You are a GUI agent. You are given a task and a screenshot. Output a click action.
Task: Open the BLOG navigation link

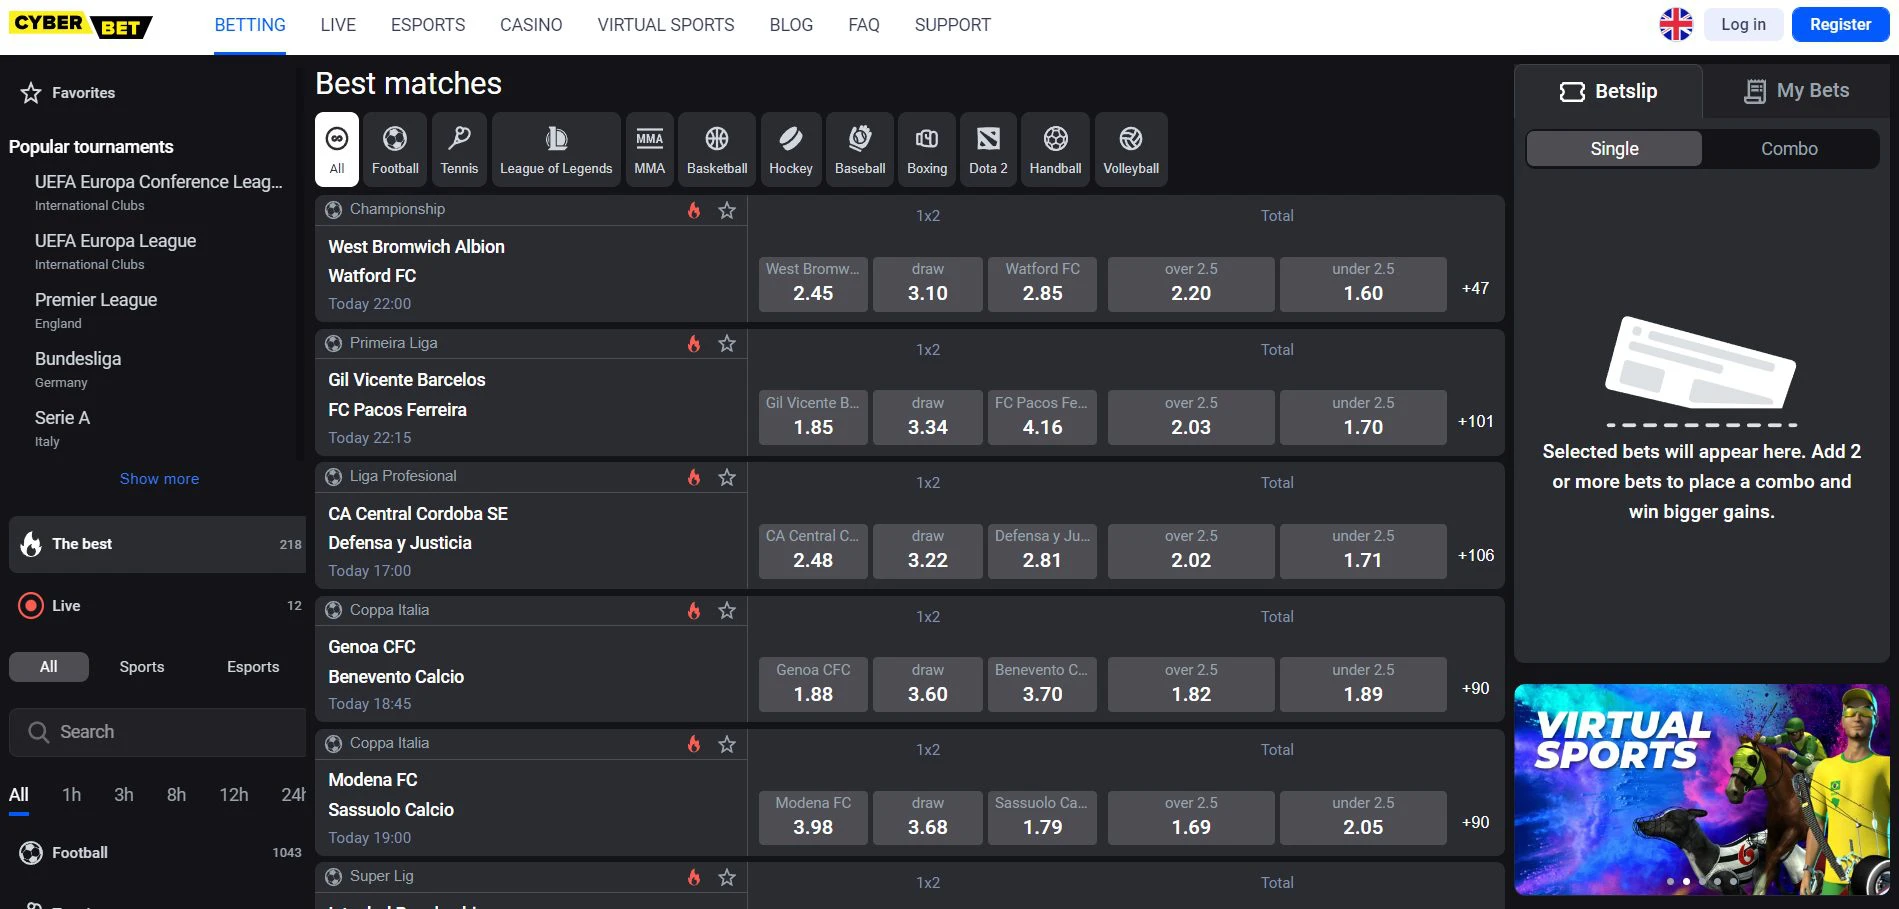coord(791,25)
